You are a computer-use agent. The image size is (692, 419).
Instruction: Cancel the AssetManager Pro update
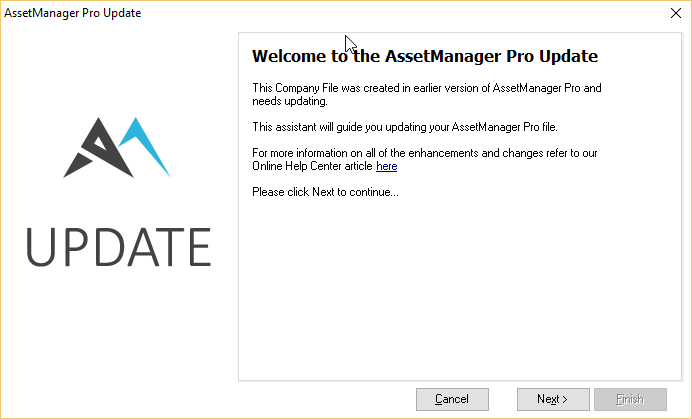pyautogui.click(x=452, y=399)
